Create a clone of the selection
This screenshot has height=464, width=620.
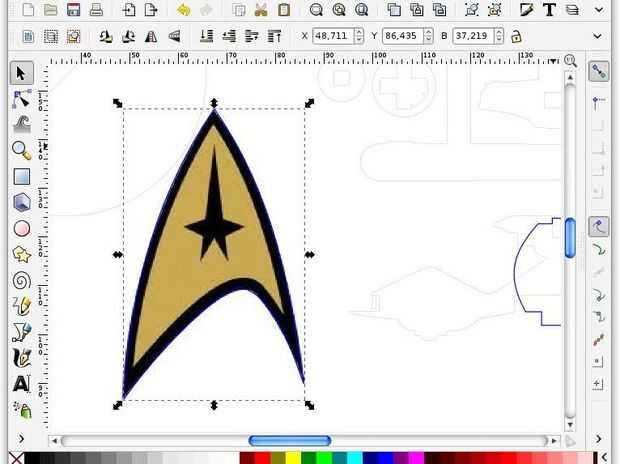(416, 9)
